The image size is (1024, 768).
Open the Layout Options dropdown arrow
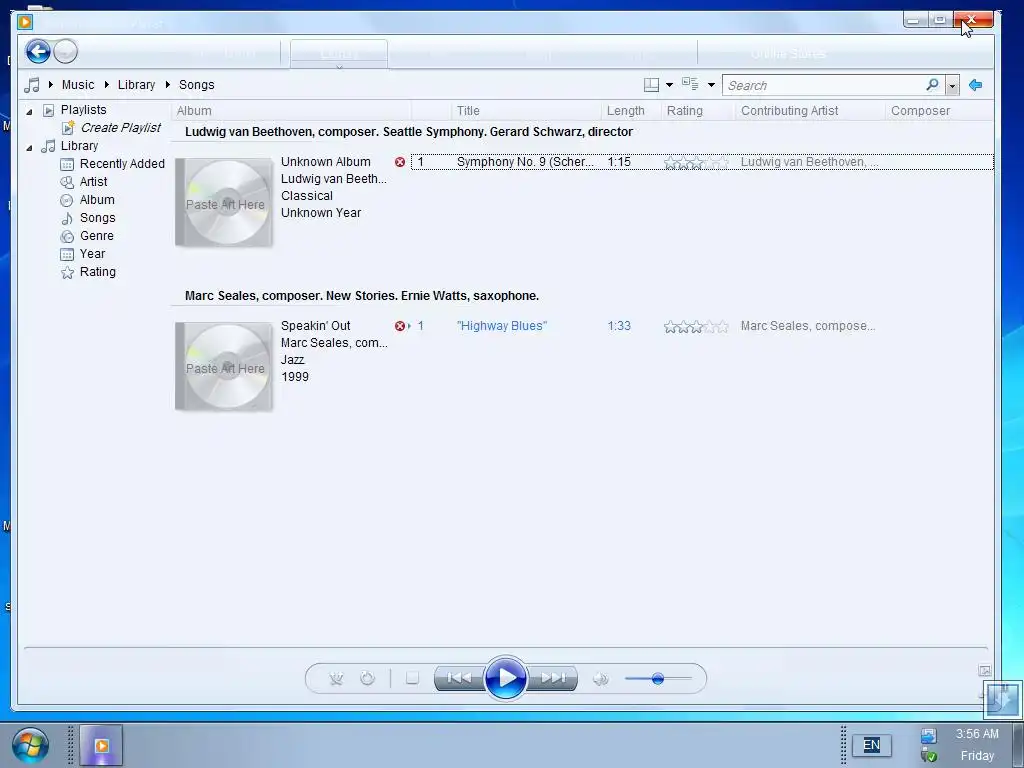(x=669, y=85)
